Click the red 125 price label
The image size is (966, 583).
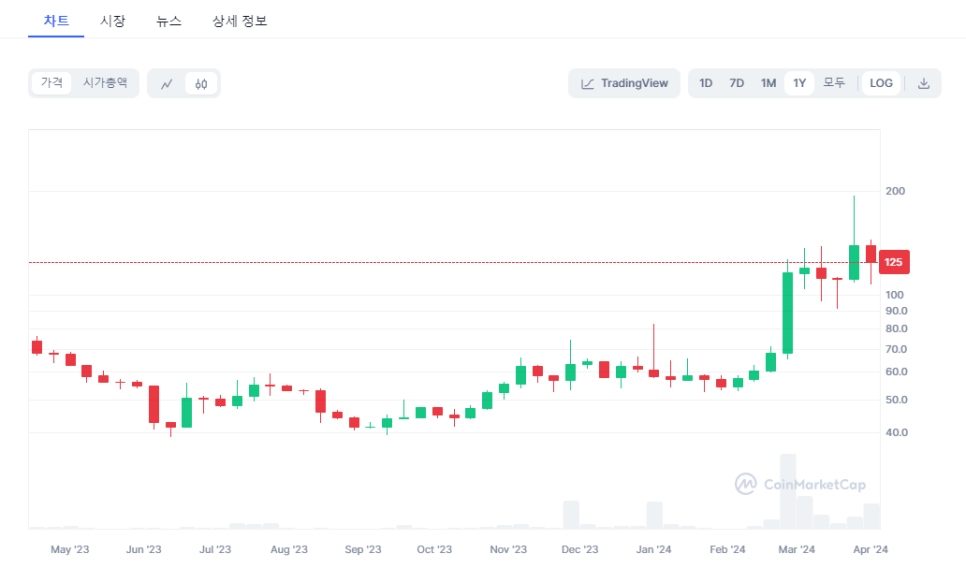click(893, 263)
